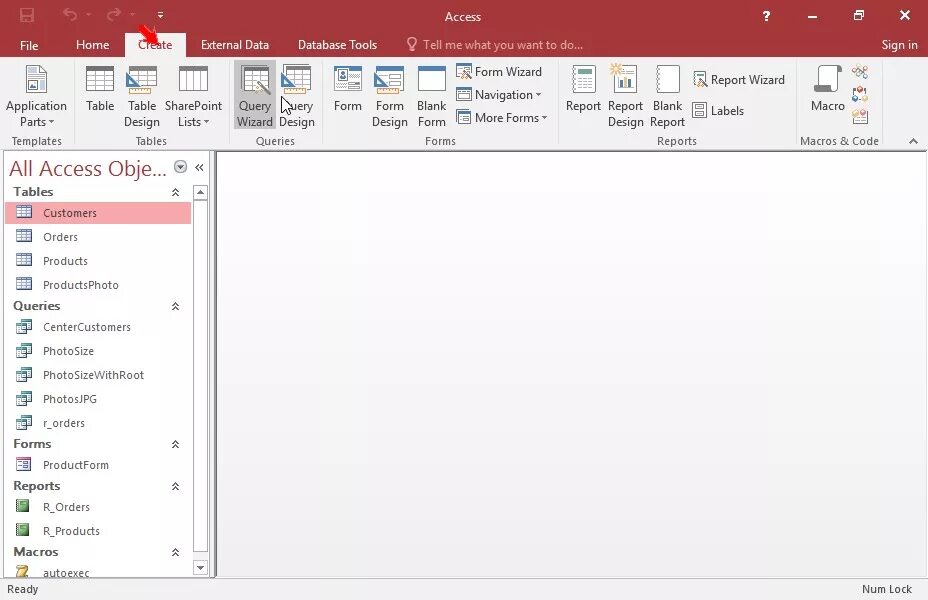Open the File tab
This screenshot has width=928, height=600.
pos(29,45)
